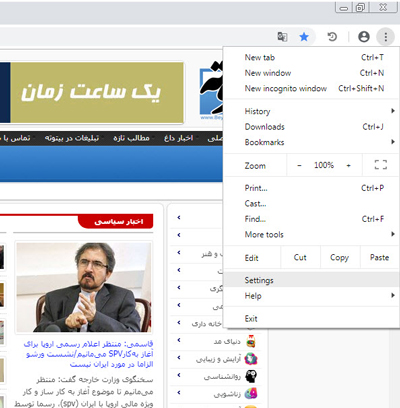This screenshot has height=408, width=400.
Task: Restore down the browser window
Action: pyautogui.click(x=360, y=7)
